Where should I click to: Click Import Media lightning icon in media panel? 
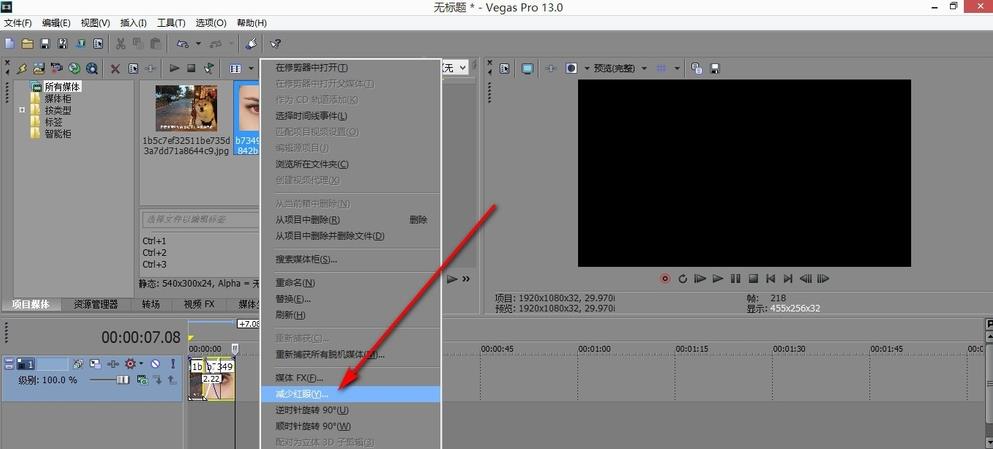(x=22, y=68)
